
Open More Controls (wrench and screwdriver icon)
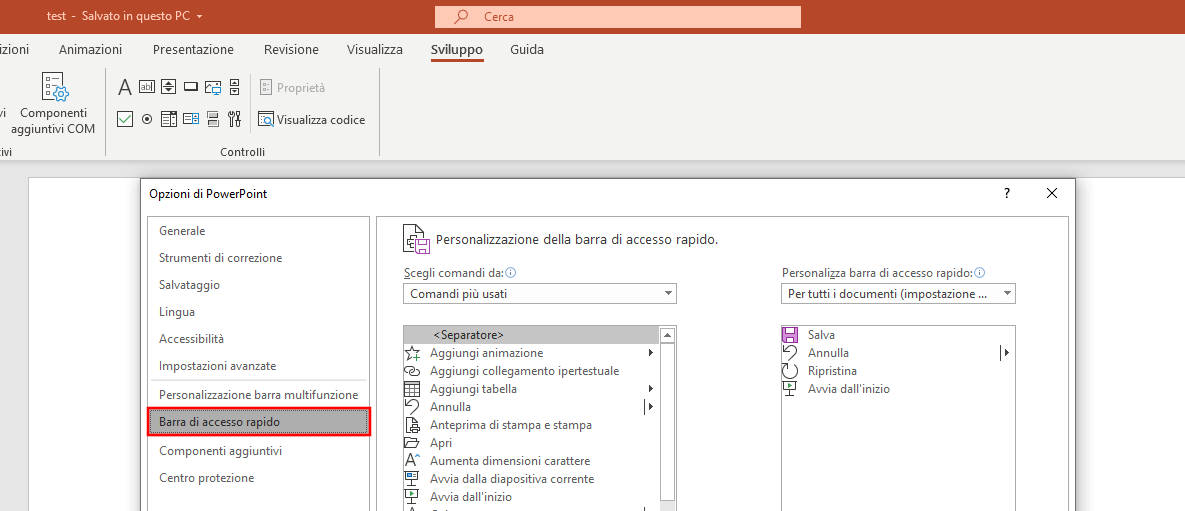(234, 119)
